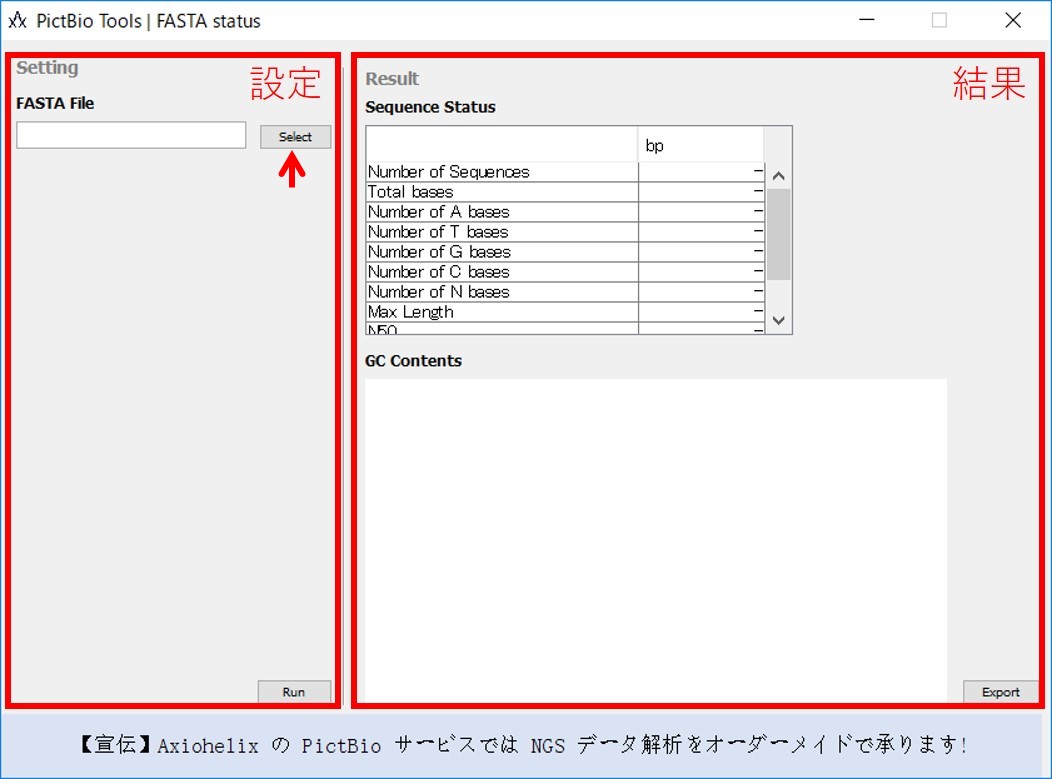Select the Number of Sequences row
This screenshot has width=1052, height=779.
[x=501, y=172]
